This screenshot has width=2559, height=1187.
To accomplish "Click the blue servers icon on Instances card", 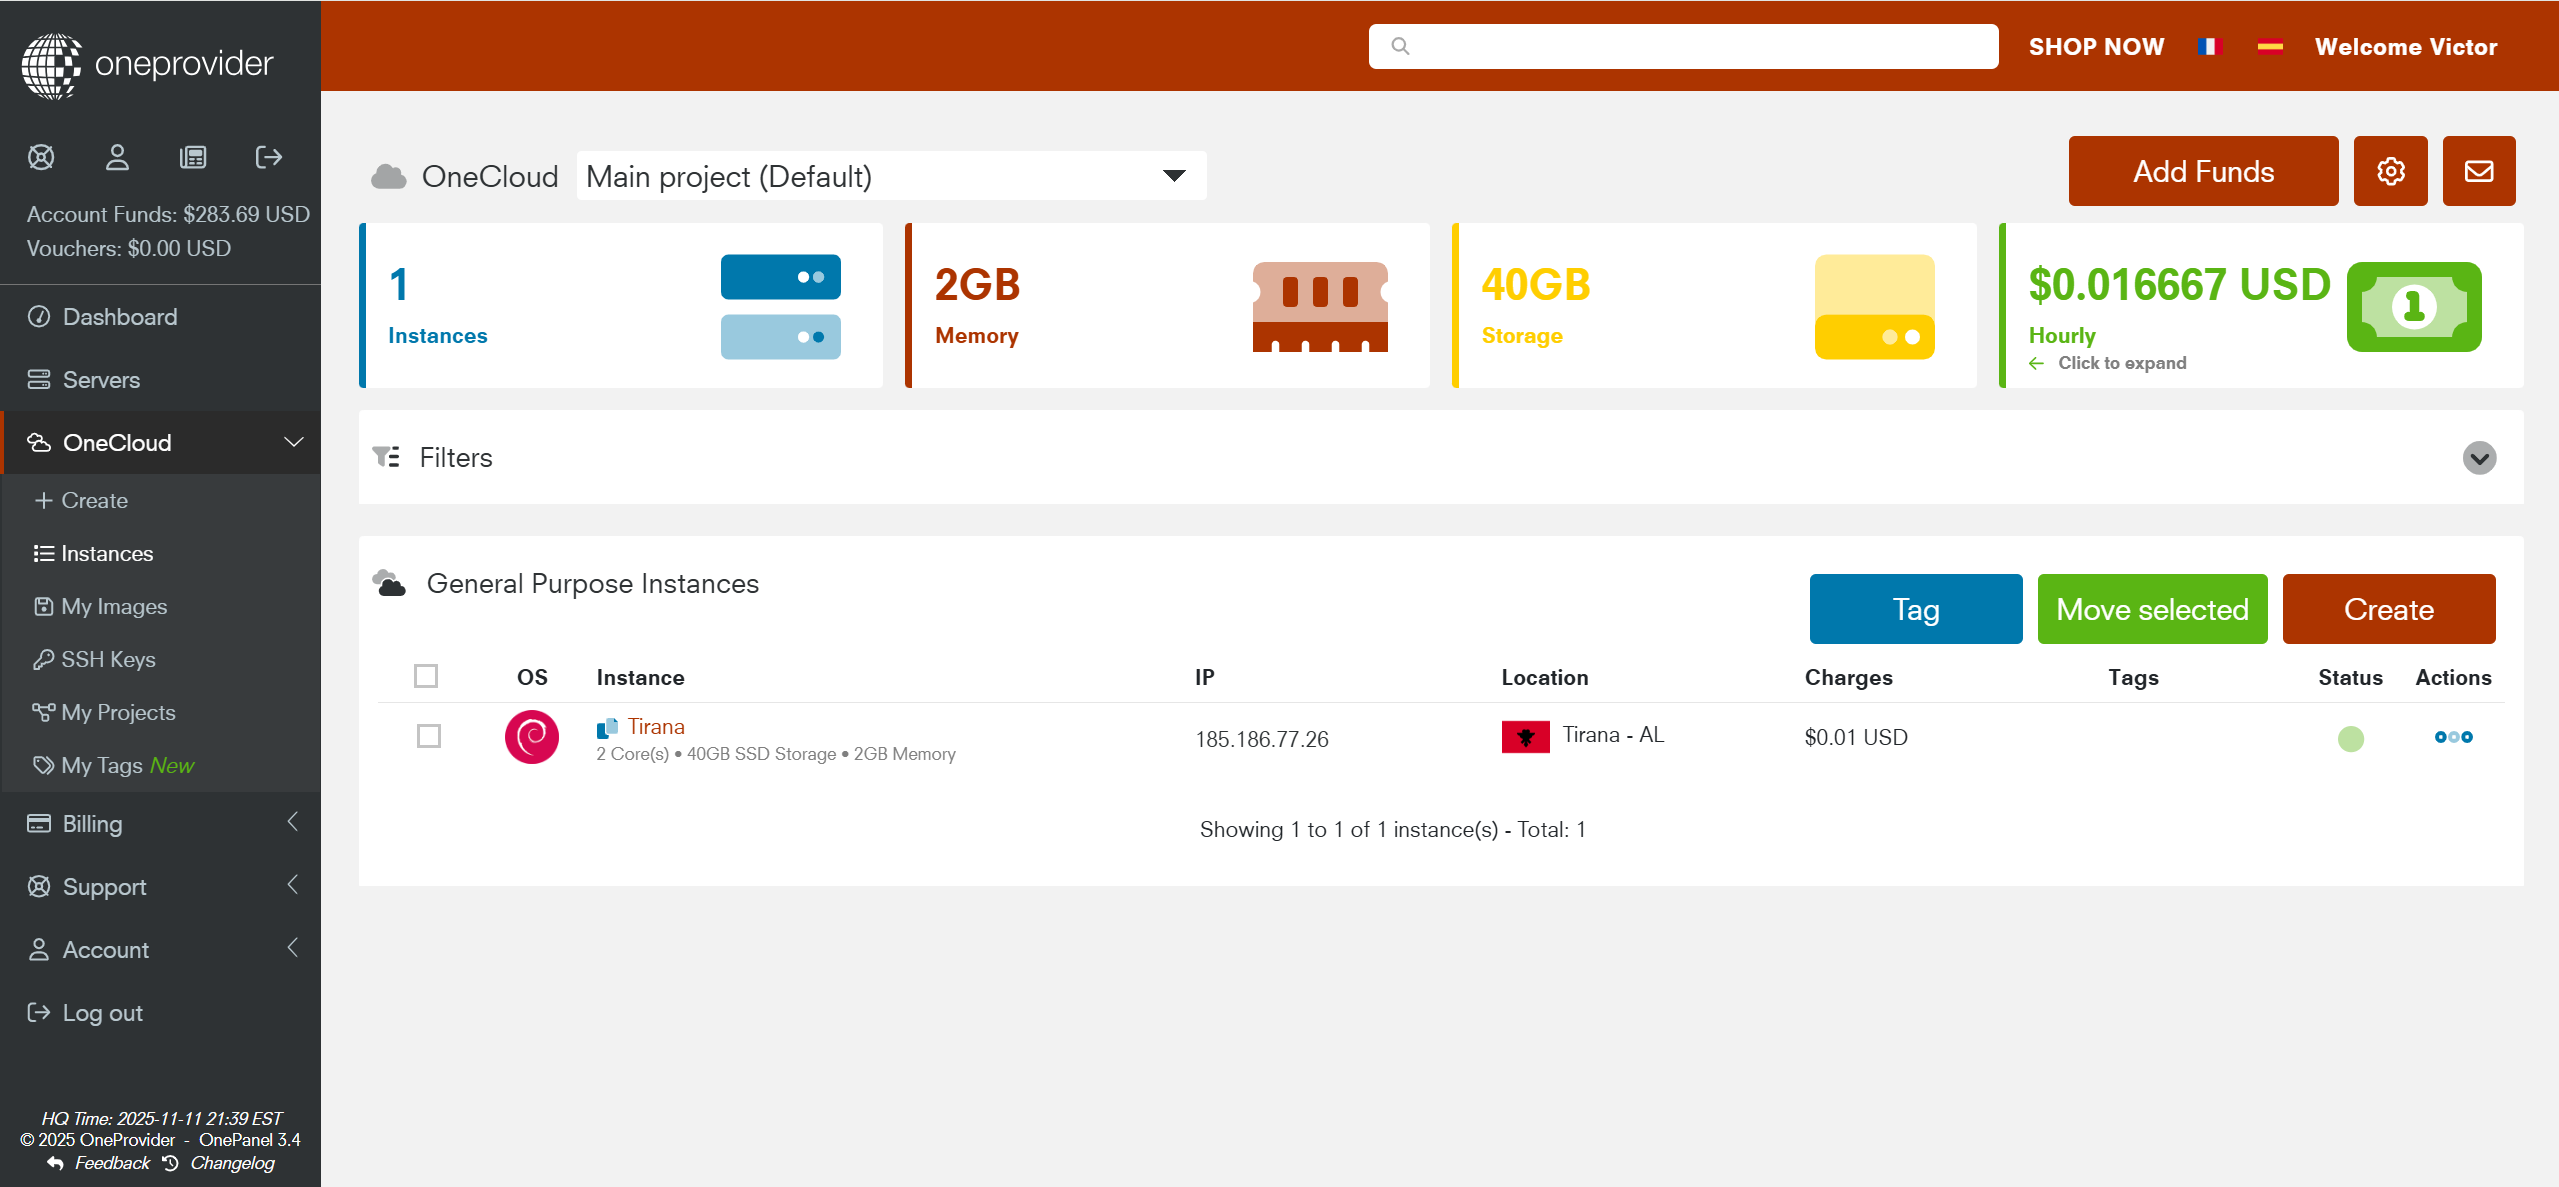I will point(781,307).
